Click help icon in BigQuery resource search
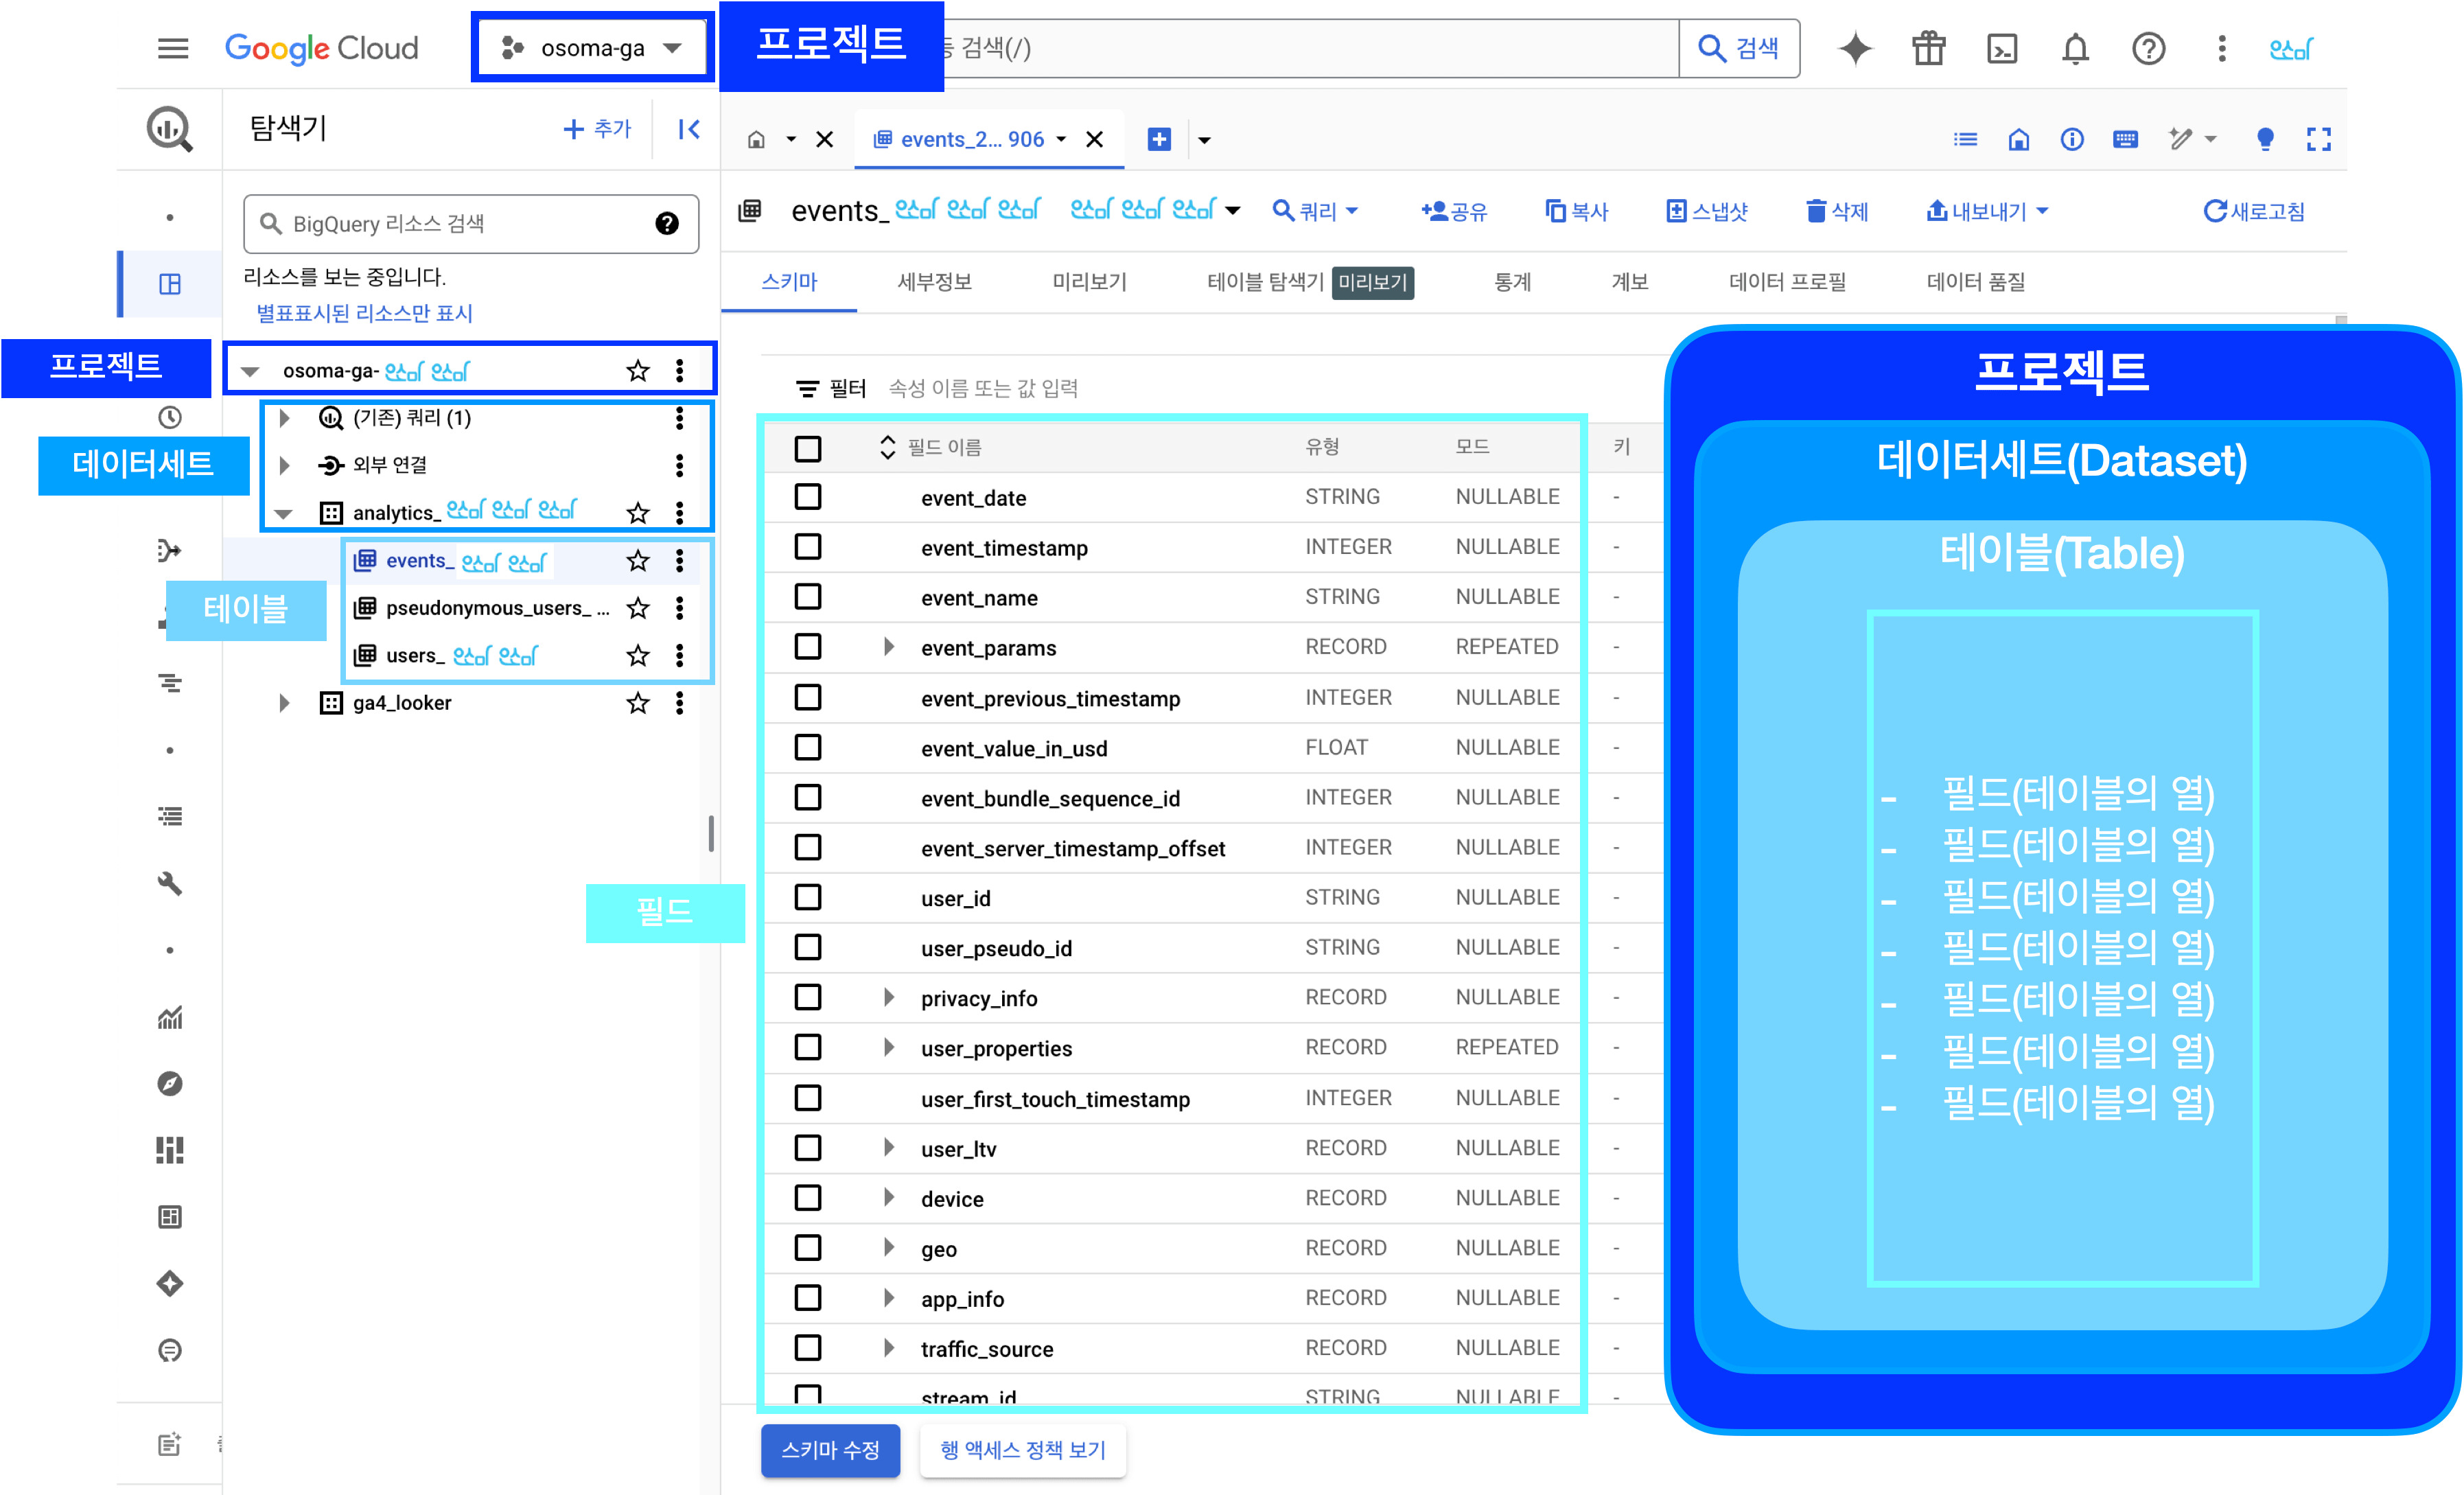The width and height of the screenshot is (2464, 1495). coord(667,223)
